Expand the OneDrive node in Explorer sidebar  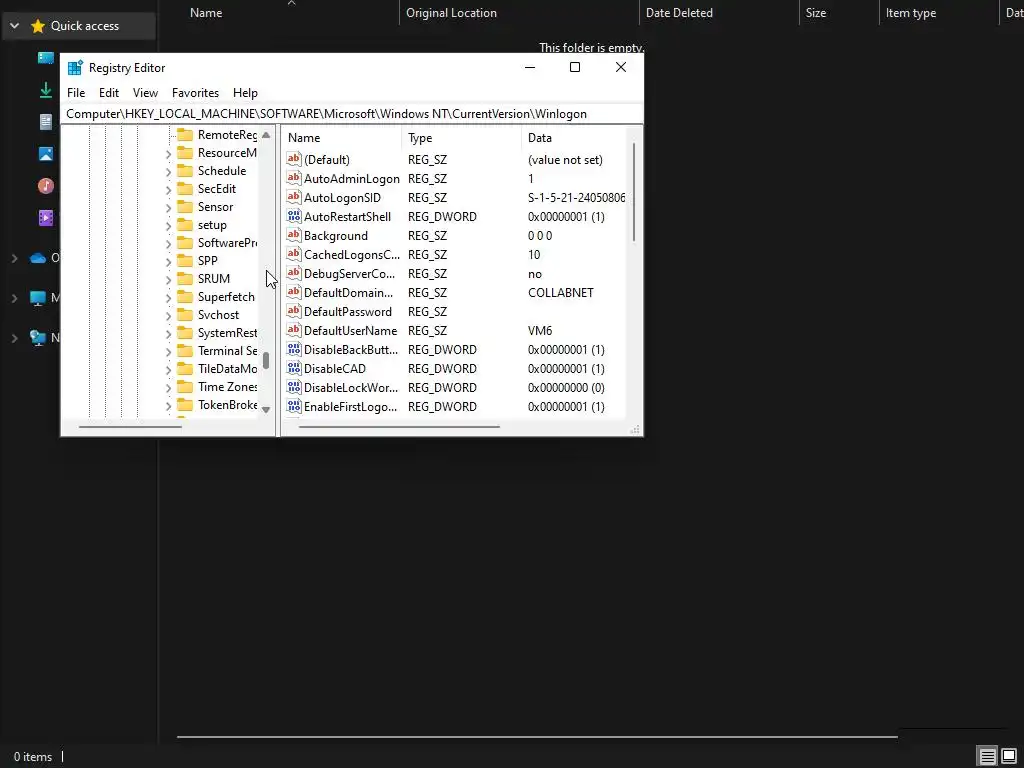click(14, 259)
